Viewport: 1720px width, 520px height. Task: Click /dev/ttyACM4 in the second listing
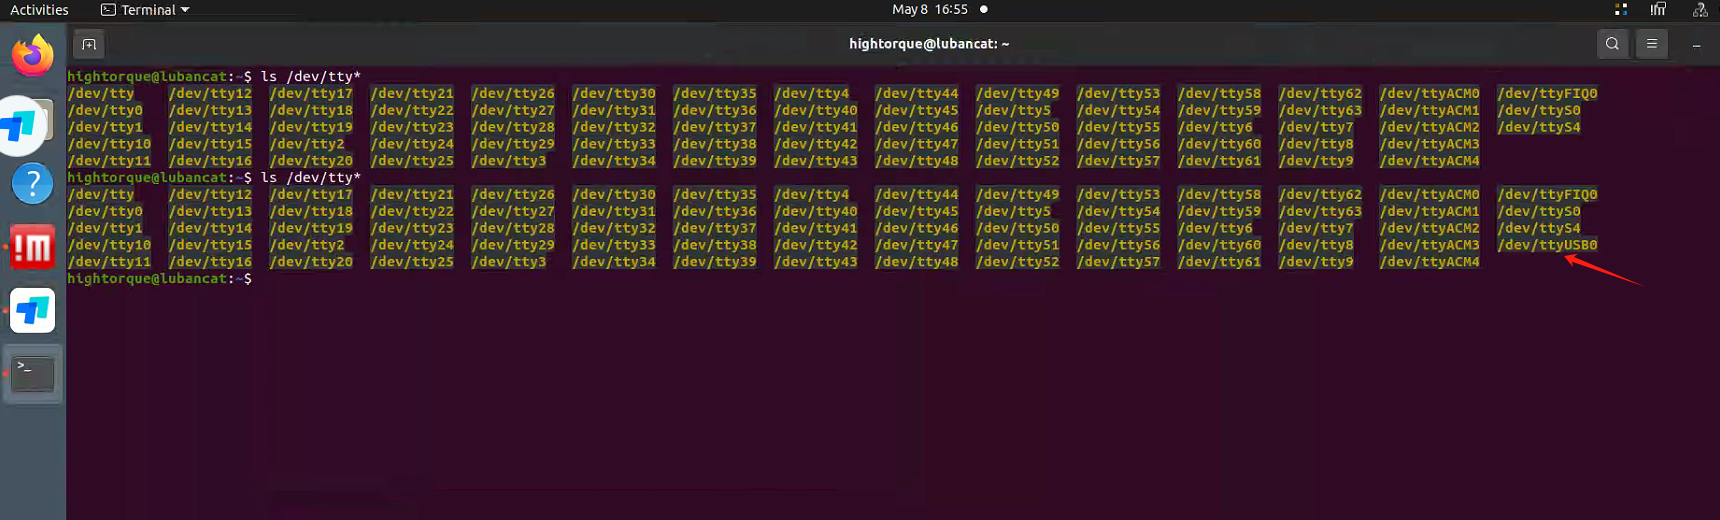(x=1429, y=262)
